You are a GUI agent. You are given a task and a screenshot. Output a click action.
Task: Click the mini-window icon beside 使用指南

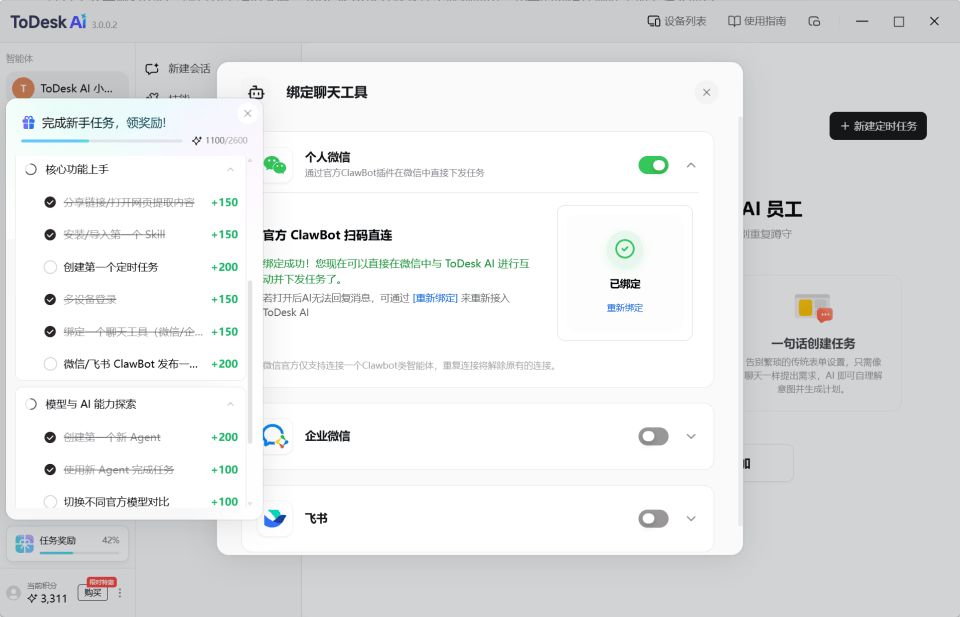[814, 21]
